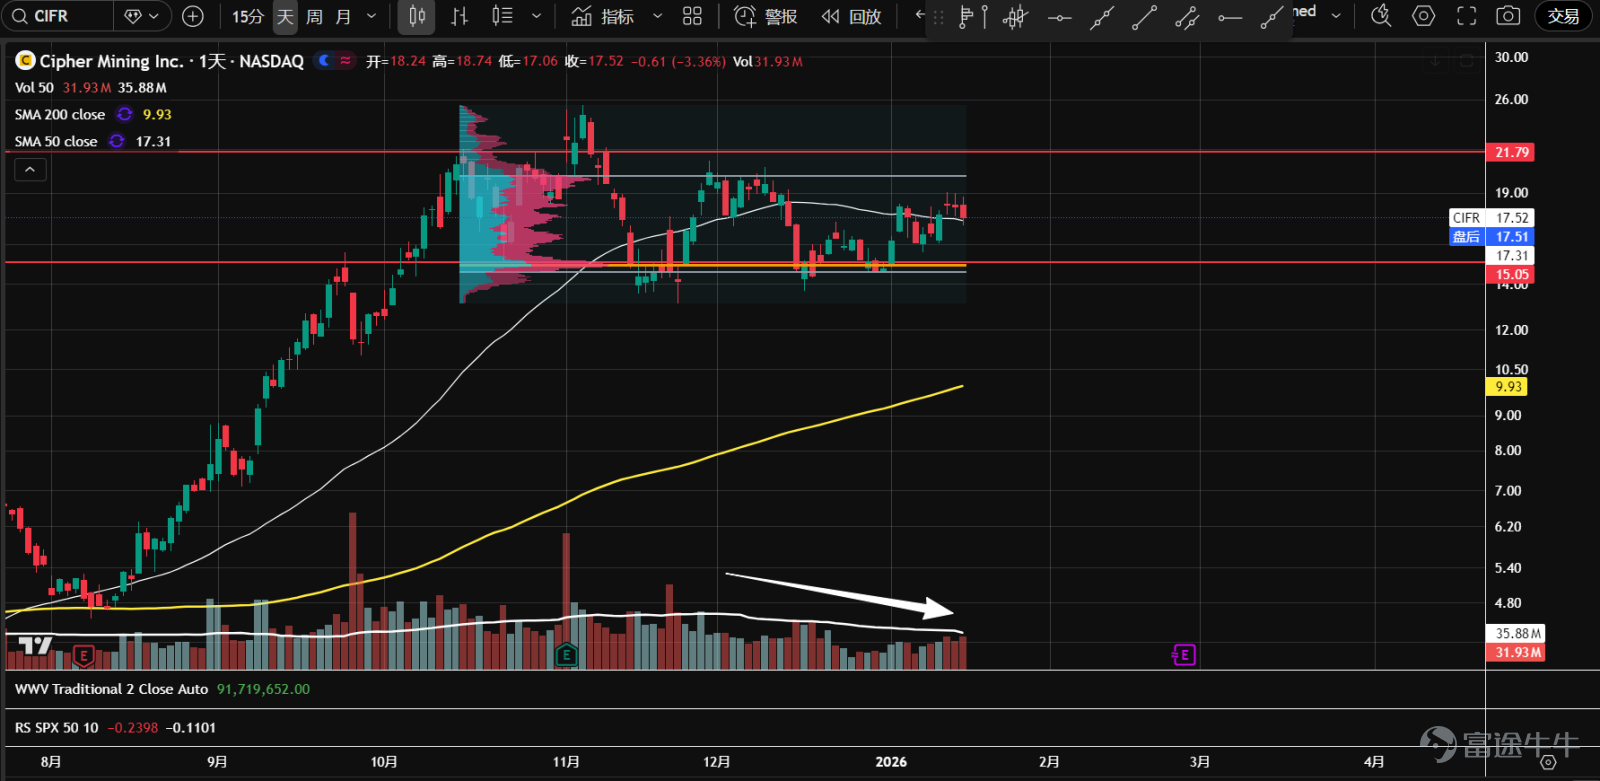Add a symbol to compare with the plus icon
Viewport: 1600px width, 781px height.
[193, 16]
